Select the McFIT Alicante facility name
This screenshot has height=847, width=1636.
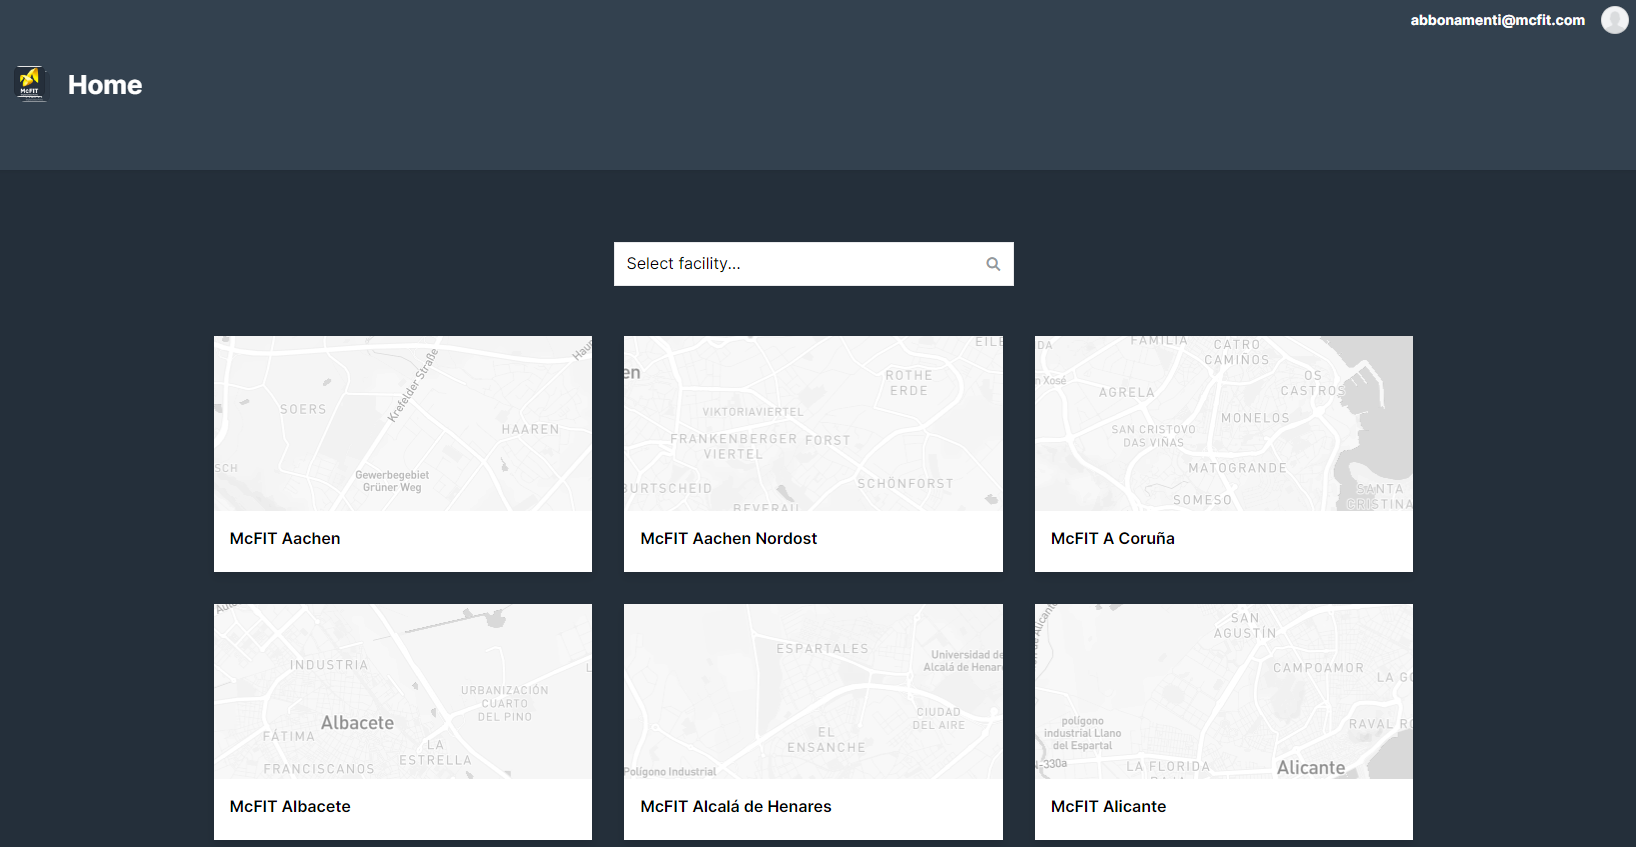(1108, 806)
